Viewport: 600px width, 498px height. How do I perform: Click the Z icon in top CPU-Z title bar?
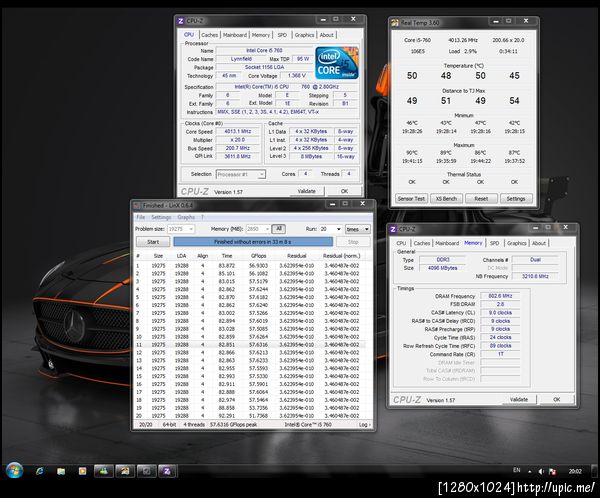pos(181,21)
